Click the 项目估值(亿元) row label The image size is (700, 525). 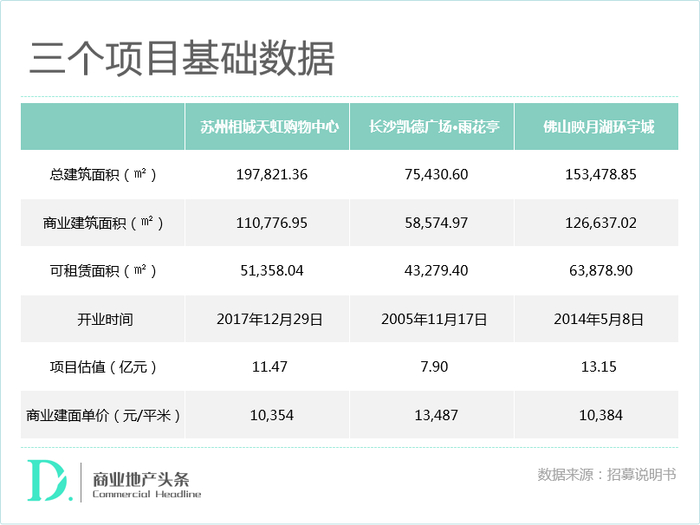coord(103,367)
